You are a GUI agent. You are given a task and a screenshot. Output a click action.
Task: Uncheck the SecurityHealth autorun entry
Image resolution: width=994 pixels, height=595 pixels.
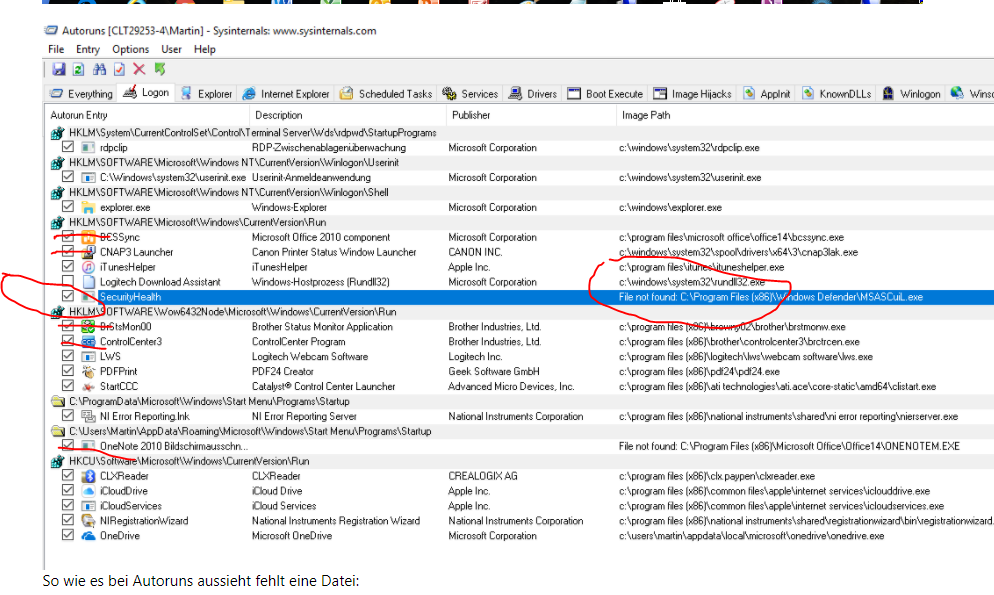(68, 296)
